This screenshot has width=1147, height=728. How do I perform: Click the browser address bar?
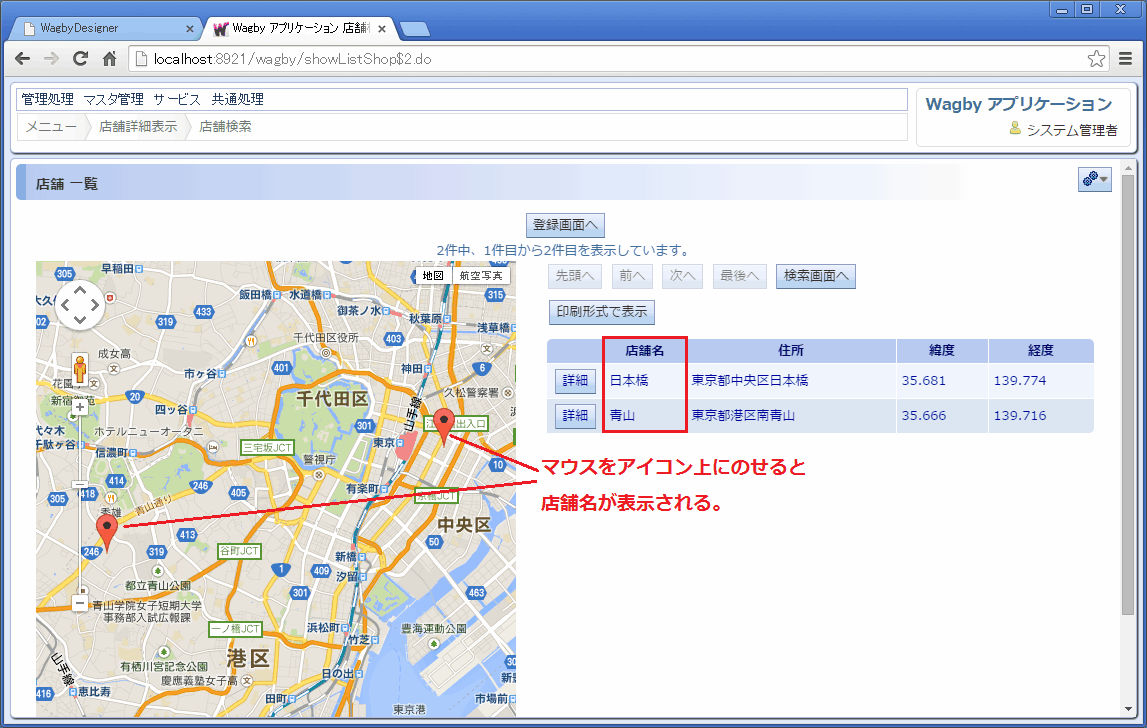pos(617,59)
